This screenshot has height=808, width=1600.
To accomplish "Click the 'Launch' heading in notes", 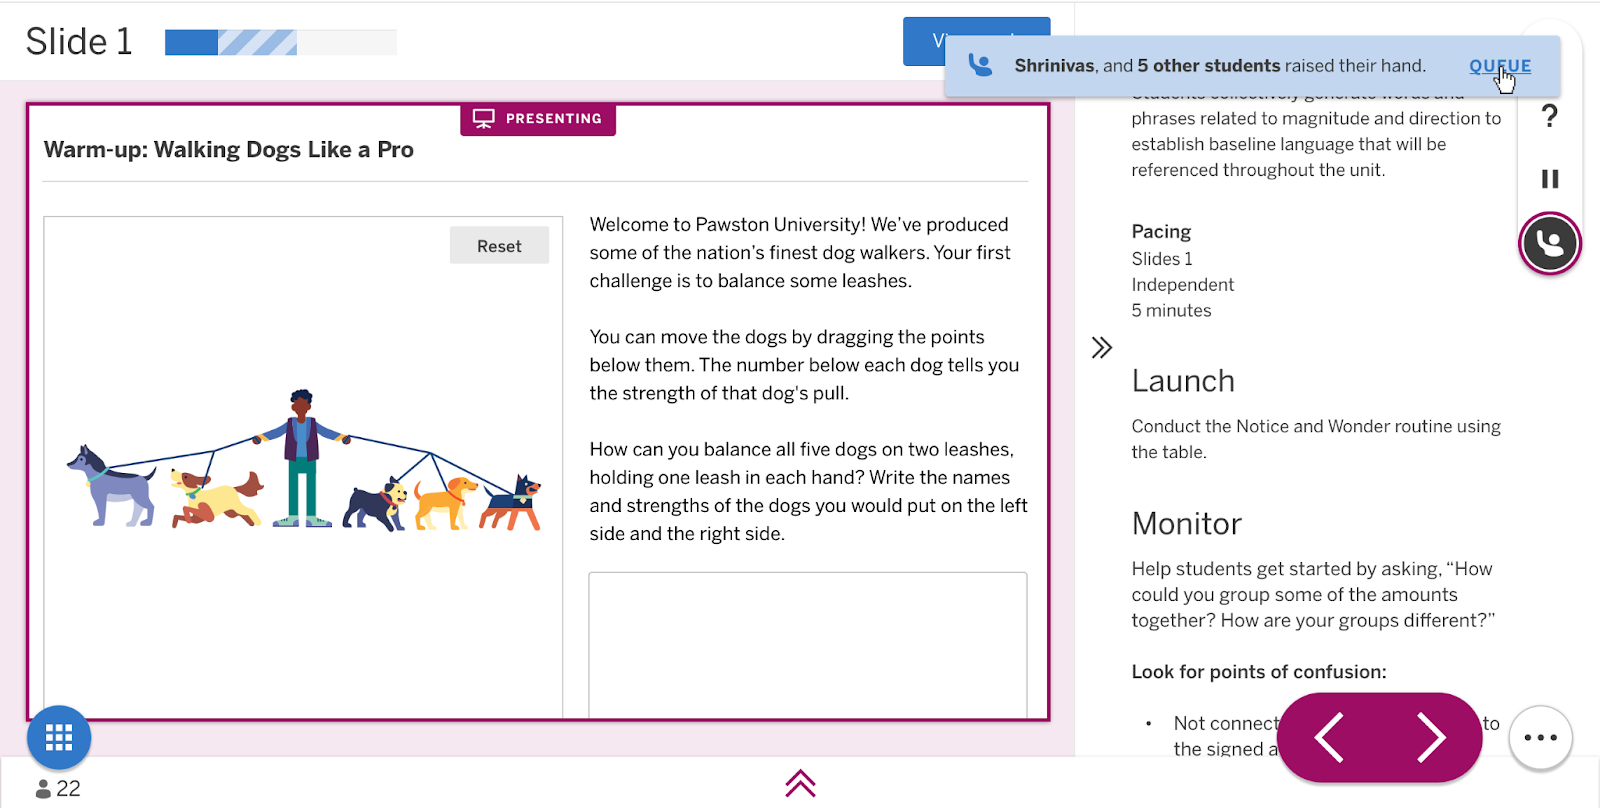I will coord(1183,381).
